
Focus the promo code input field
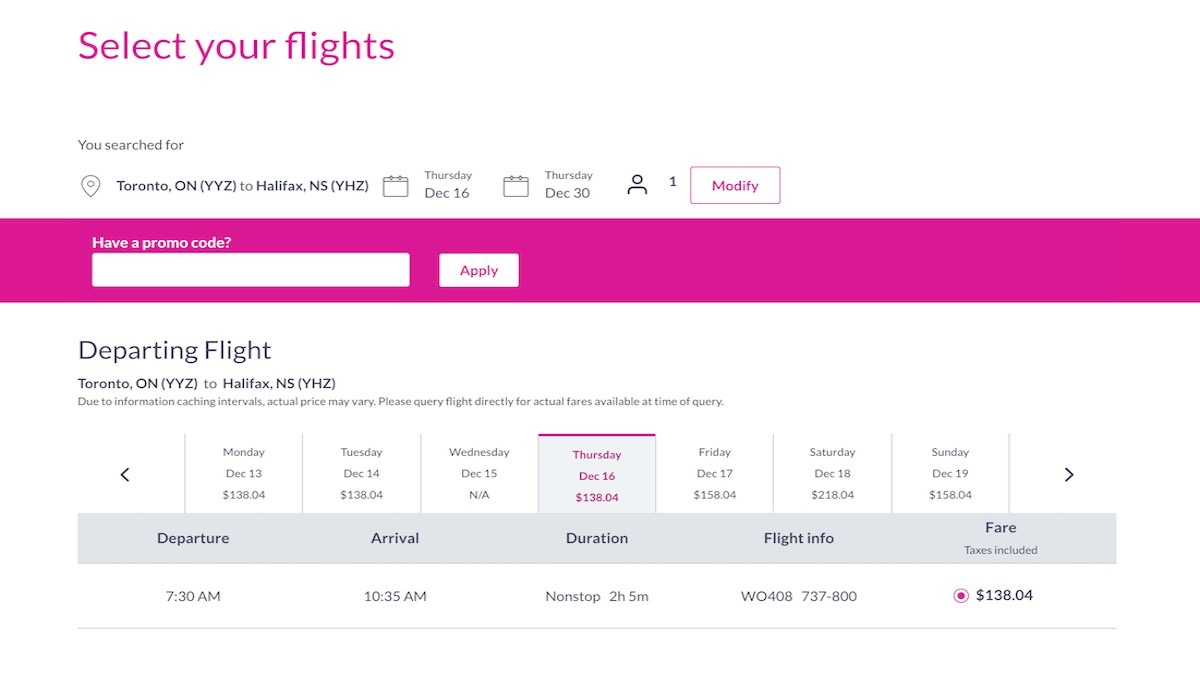click(251, 270)
